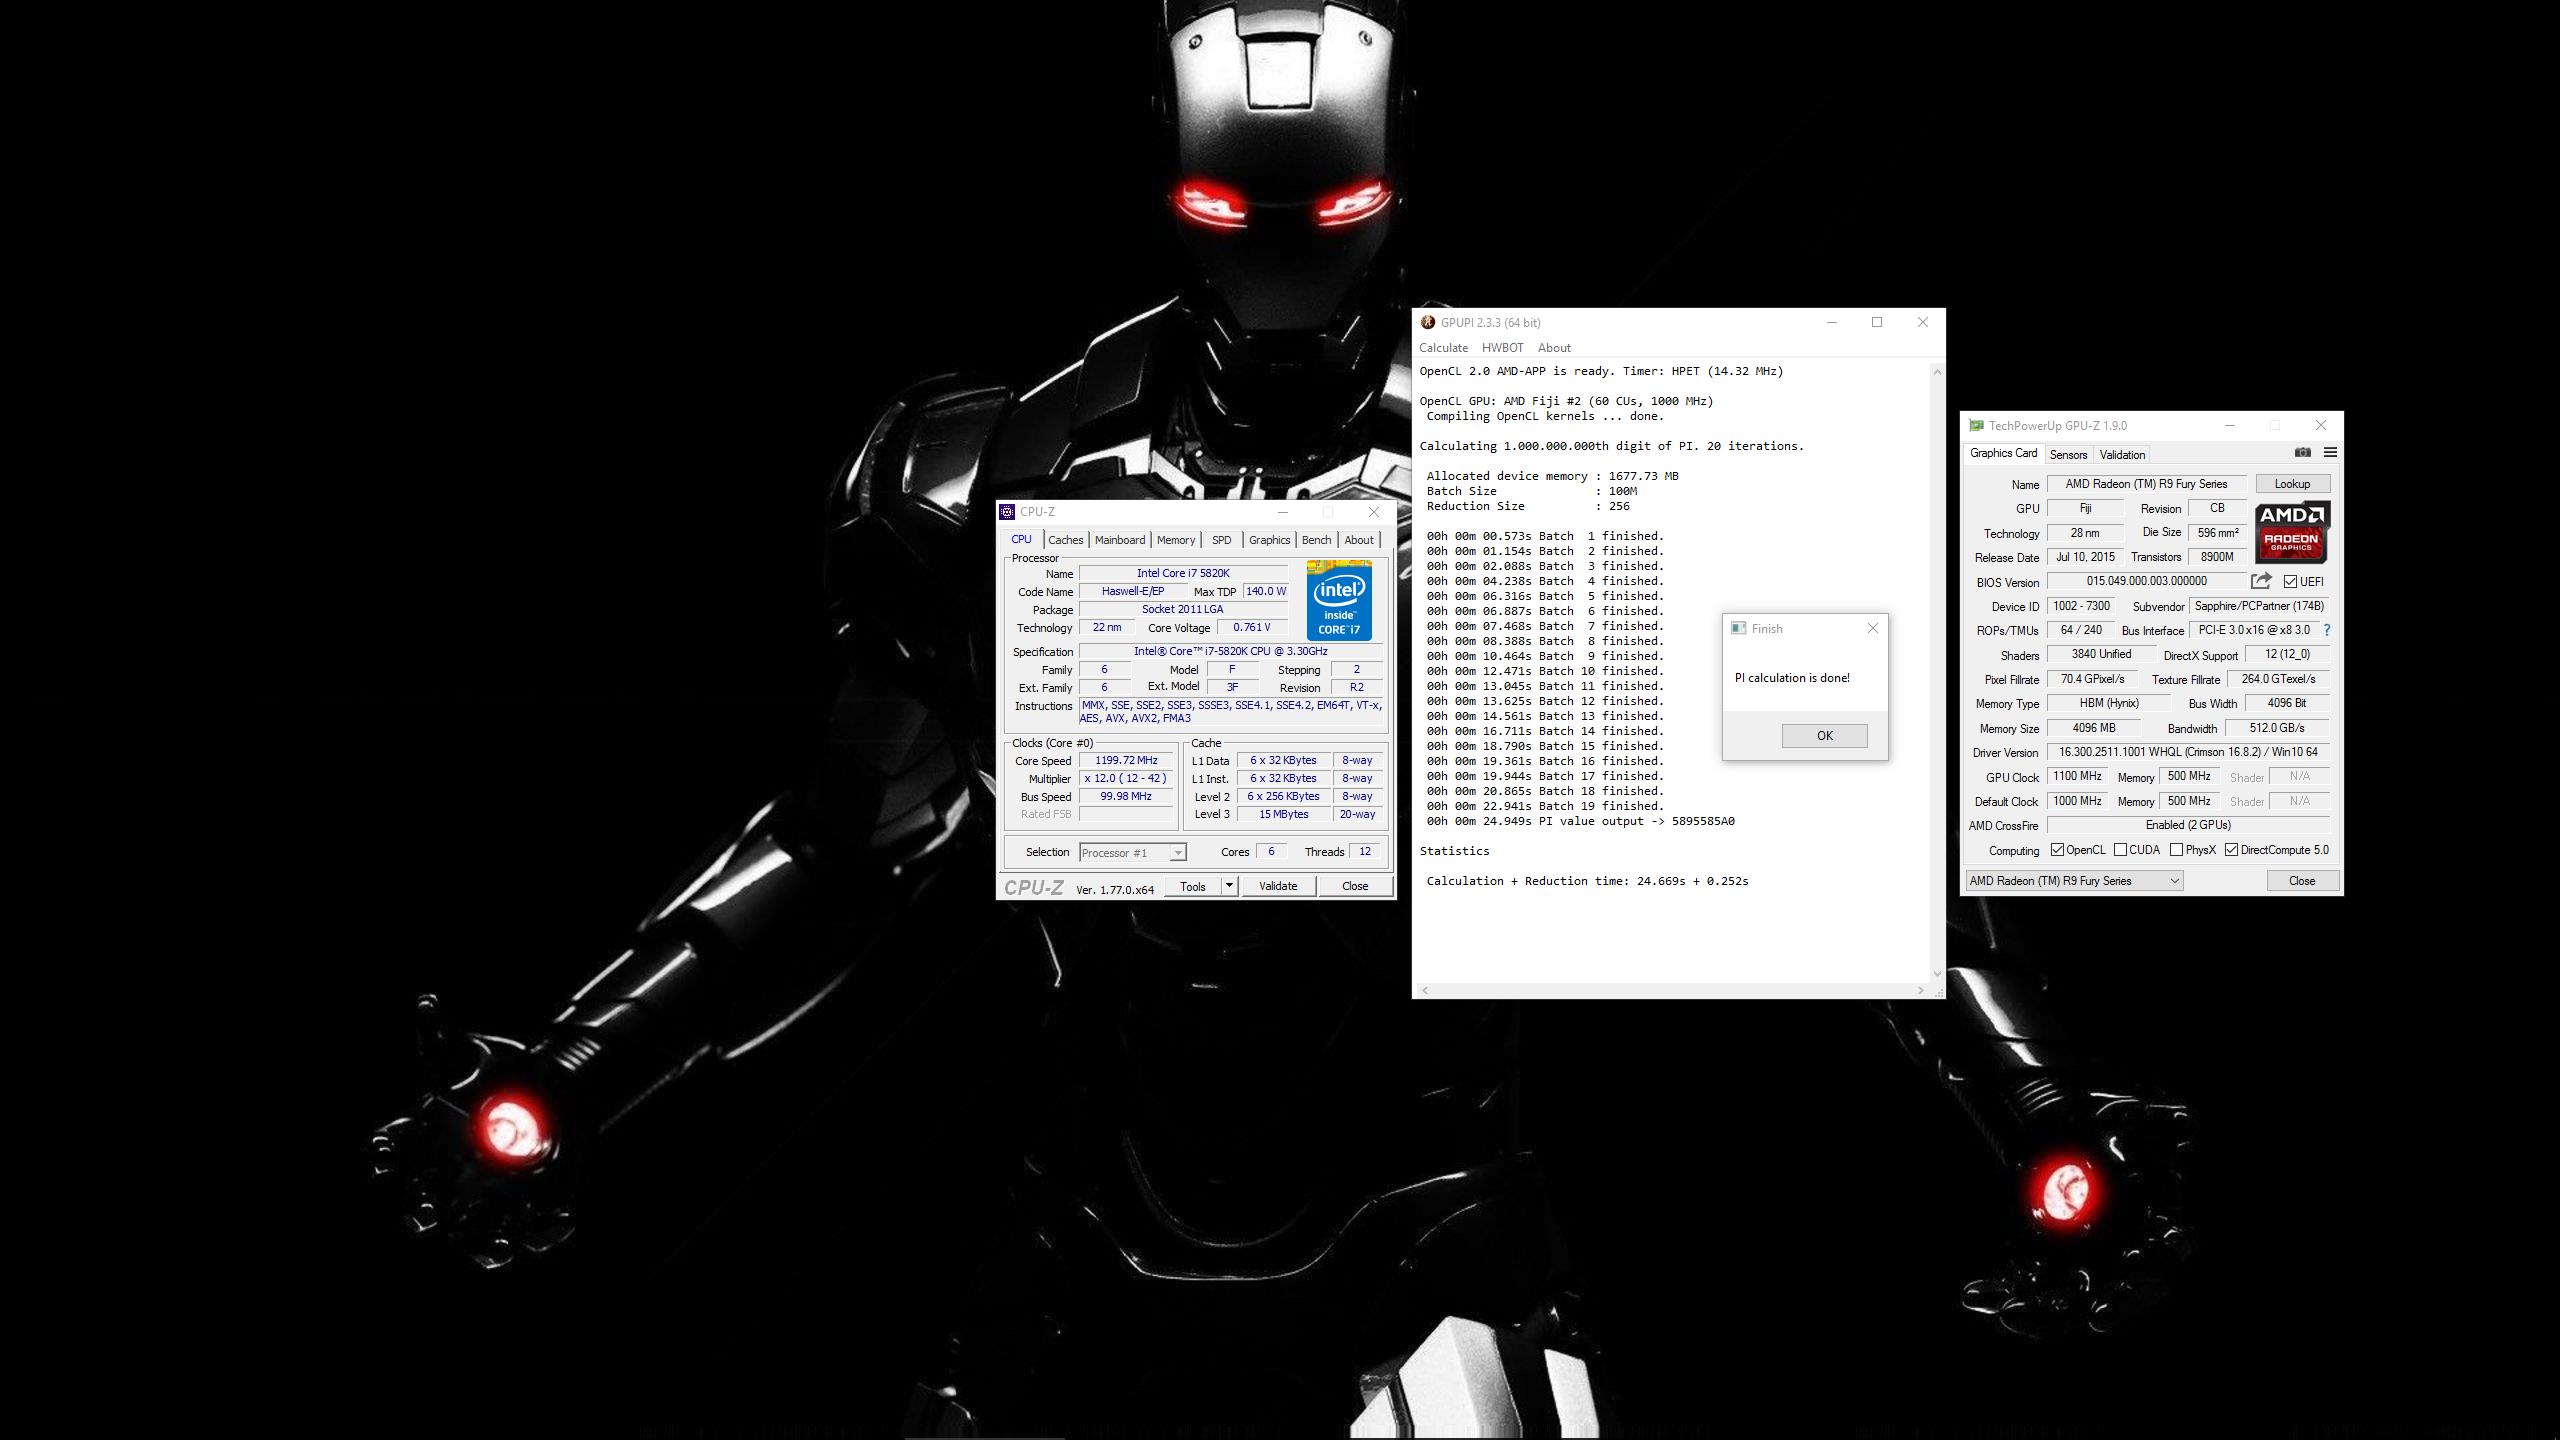Screen dimensions: 2560x1440
Task: Click the Tools button in CPU-Z
Action: [x=1193, y=886]
